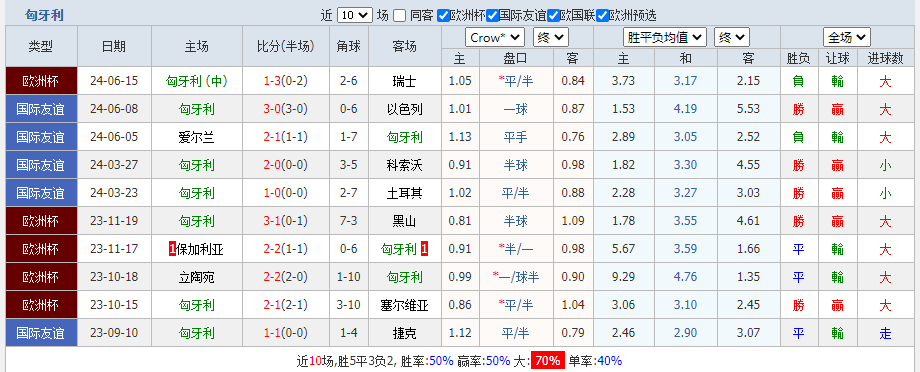920x372 pixels.
Task: Open the 1-3(0-2) score link
Action: (x=286, y=81)
